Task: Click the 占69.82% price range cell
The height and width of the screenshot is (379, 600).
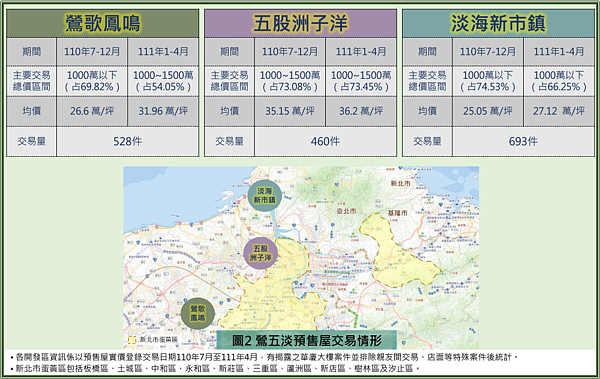Action: pos(92,81)
